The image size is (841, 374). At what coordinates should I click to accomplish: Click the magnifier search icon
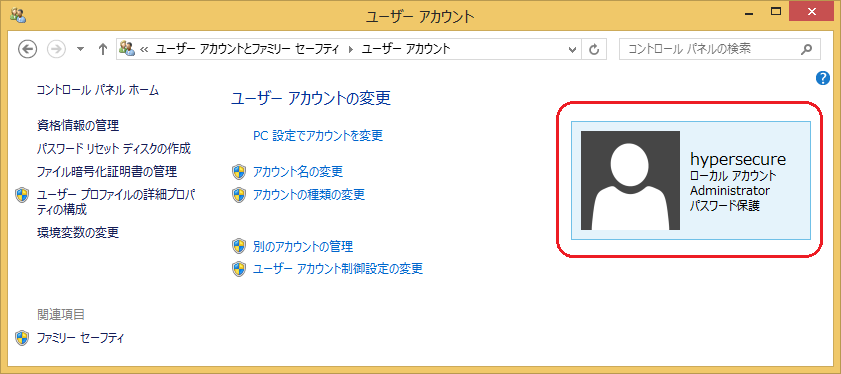pyautogui.click(x=806, y=49)
